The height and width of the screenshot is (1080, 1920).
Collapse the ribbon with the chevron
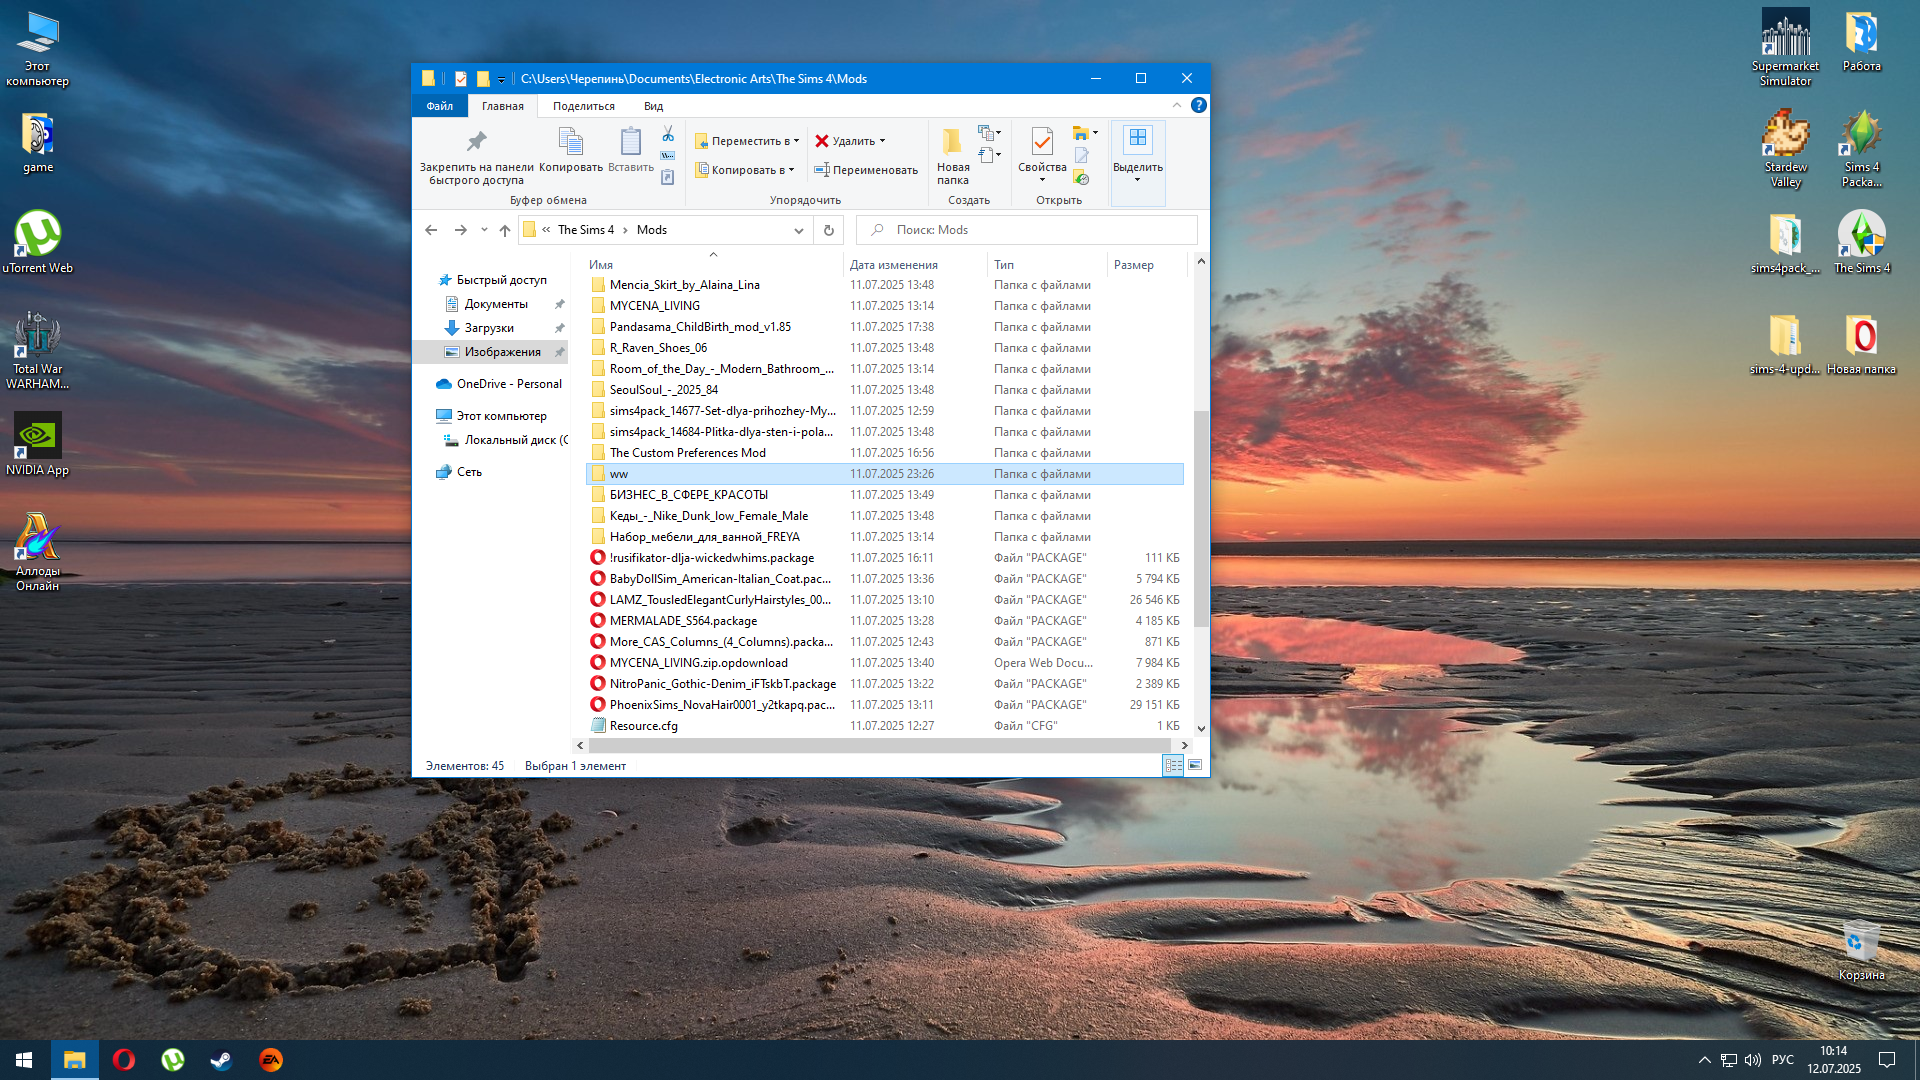coord(1176,105)
